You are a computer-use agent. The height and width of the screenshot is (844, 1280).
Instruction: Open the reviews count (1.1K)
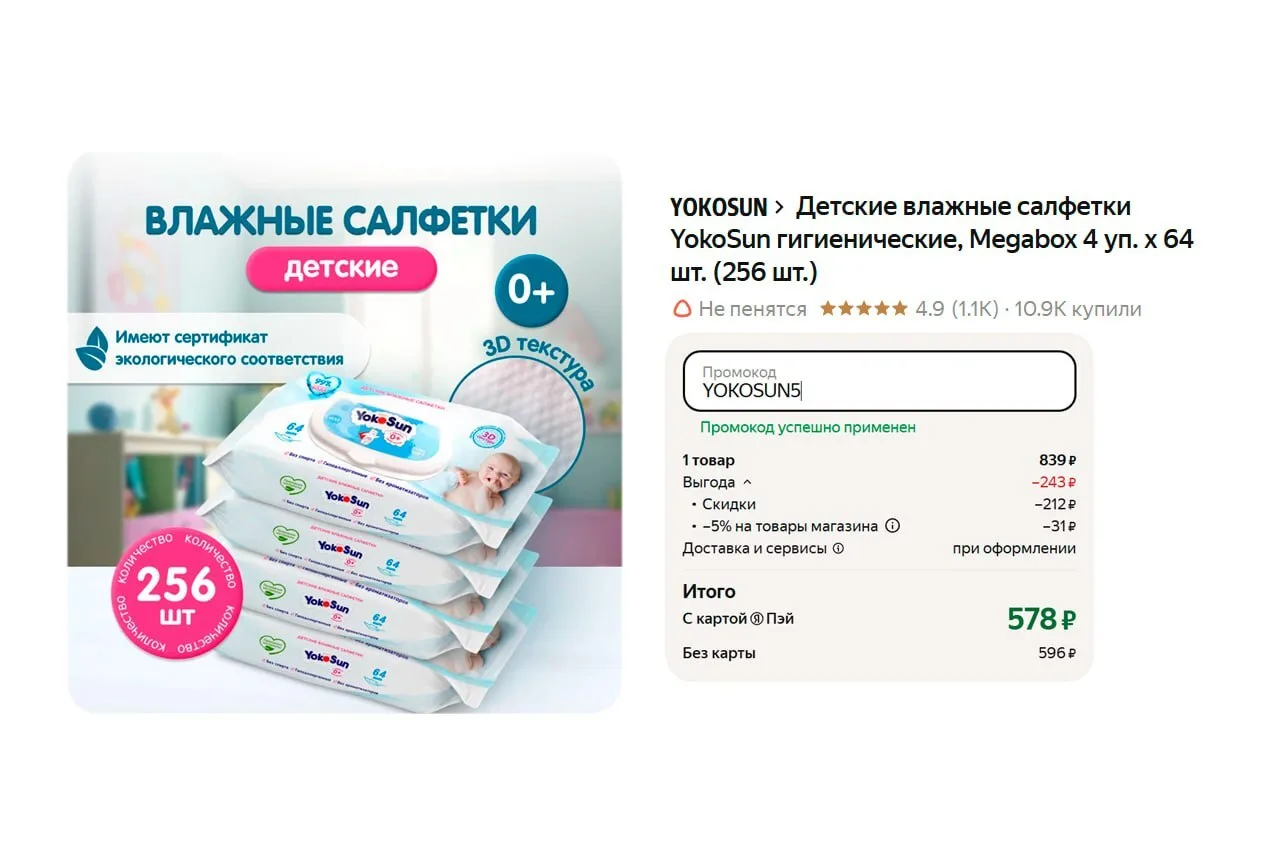(974, 309)
